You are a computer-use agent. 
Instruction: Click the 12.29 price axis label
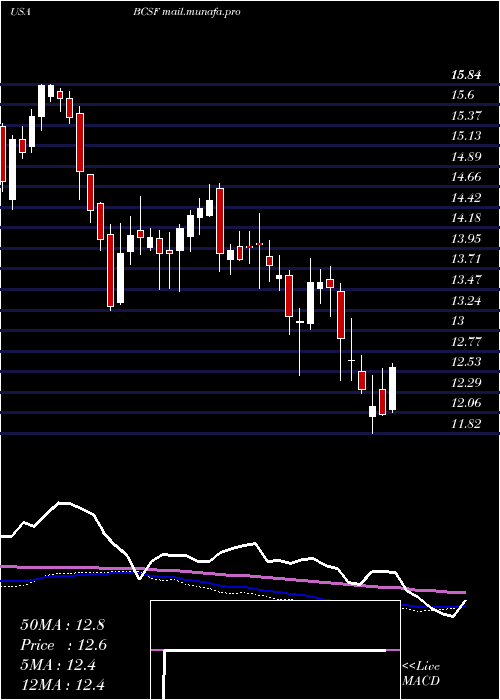tap(467, 383)
